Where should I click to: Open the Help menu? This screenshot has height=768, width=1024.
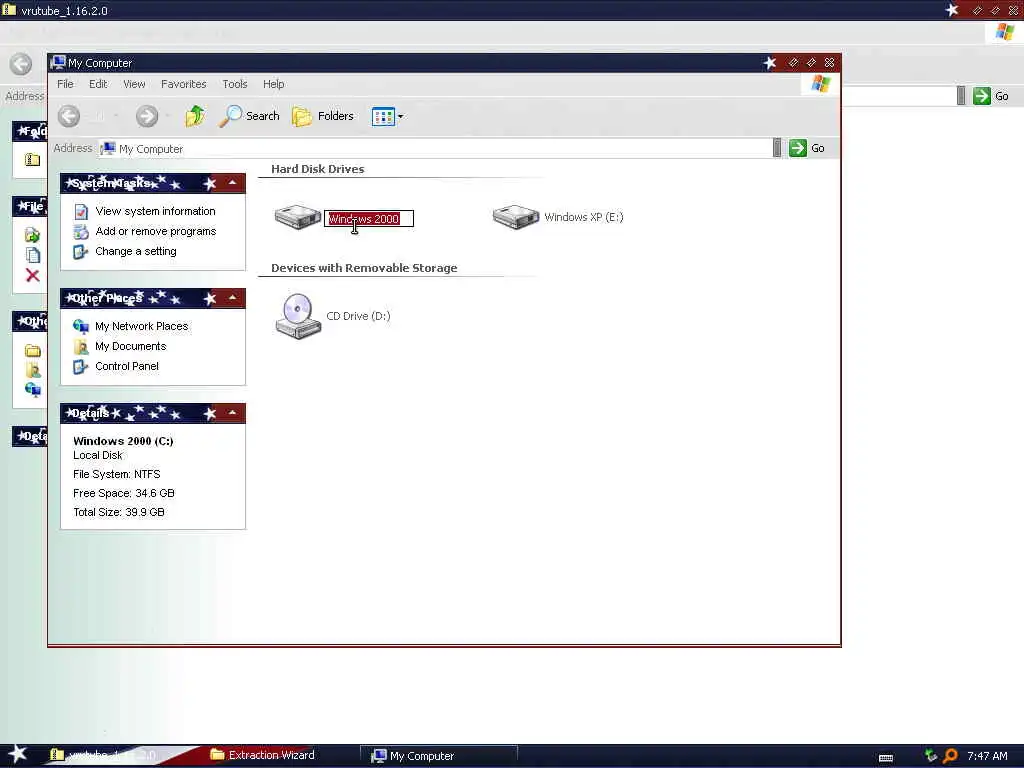[274, 84]
